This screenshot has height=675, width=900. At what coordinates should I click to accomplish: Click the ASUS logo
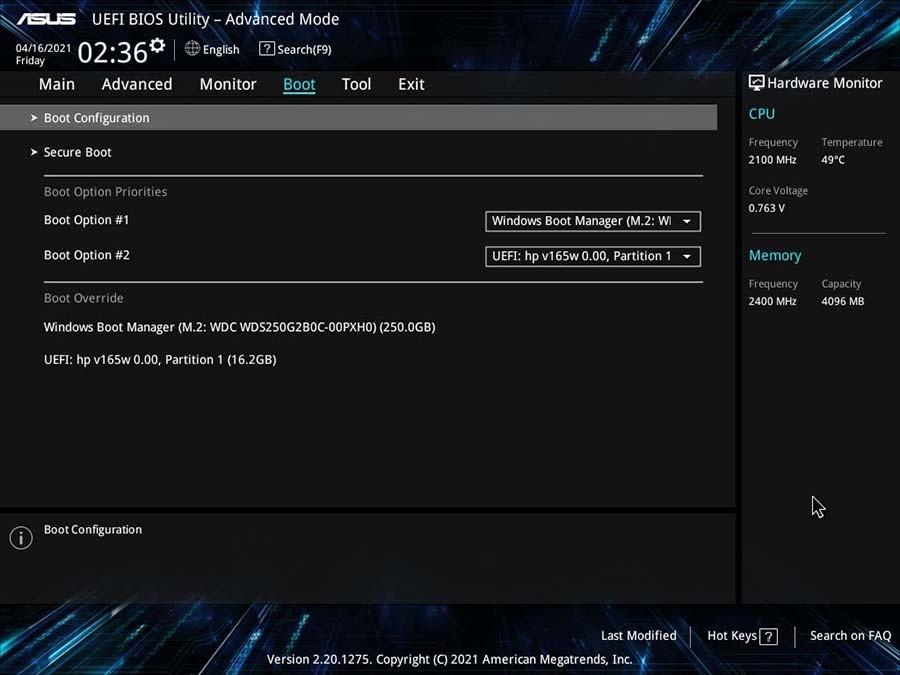tap(46, 19)
